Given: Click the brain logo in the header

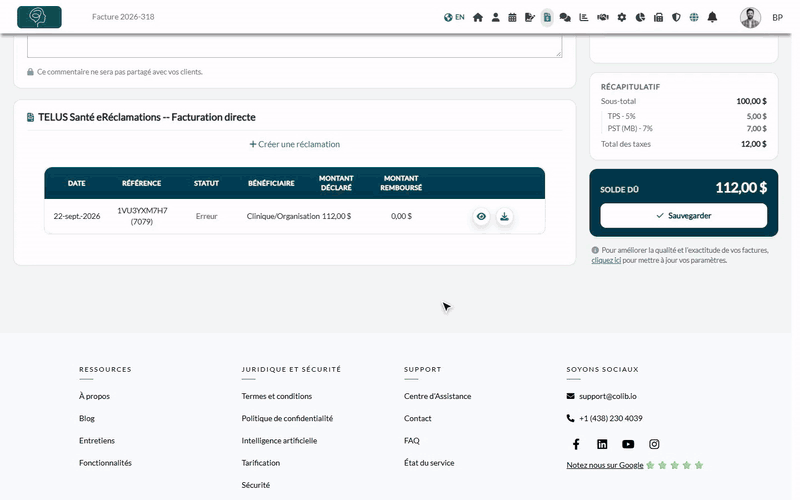Looking at the screenshot, I should [x=39, y=17].
